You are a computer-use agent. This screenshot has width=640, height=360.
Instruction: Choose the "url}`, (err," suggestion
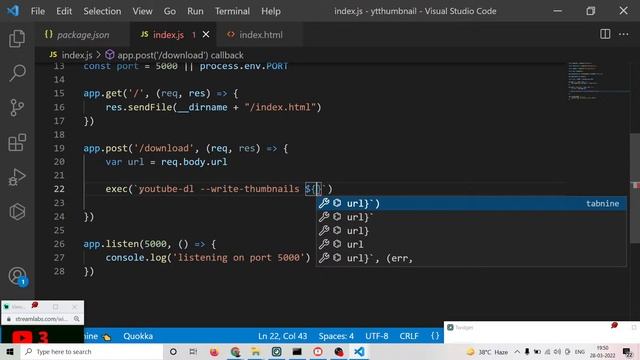pos(471,258)
